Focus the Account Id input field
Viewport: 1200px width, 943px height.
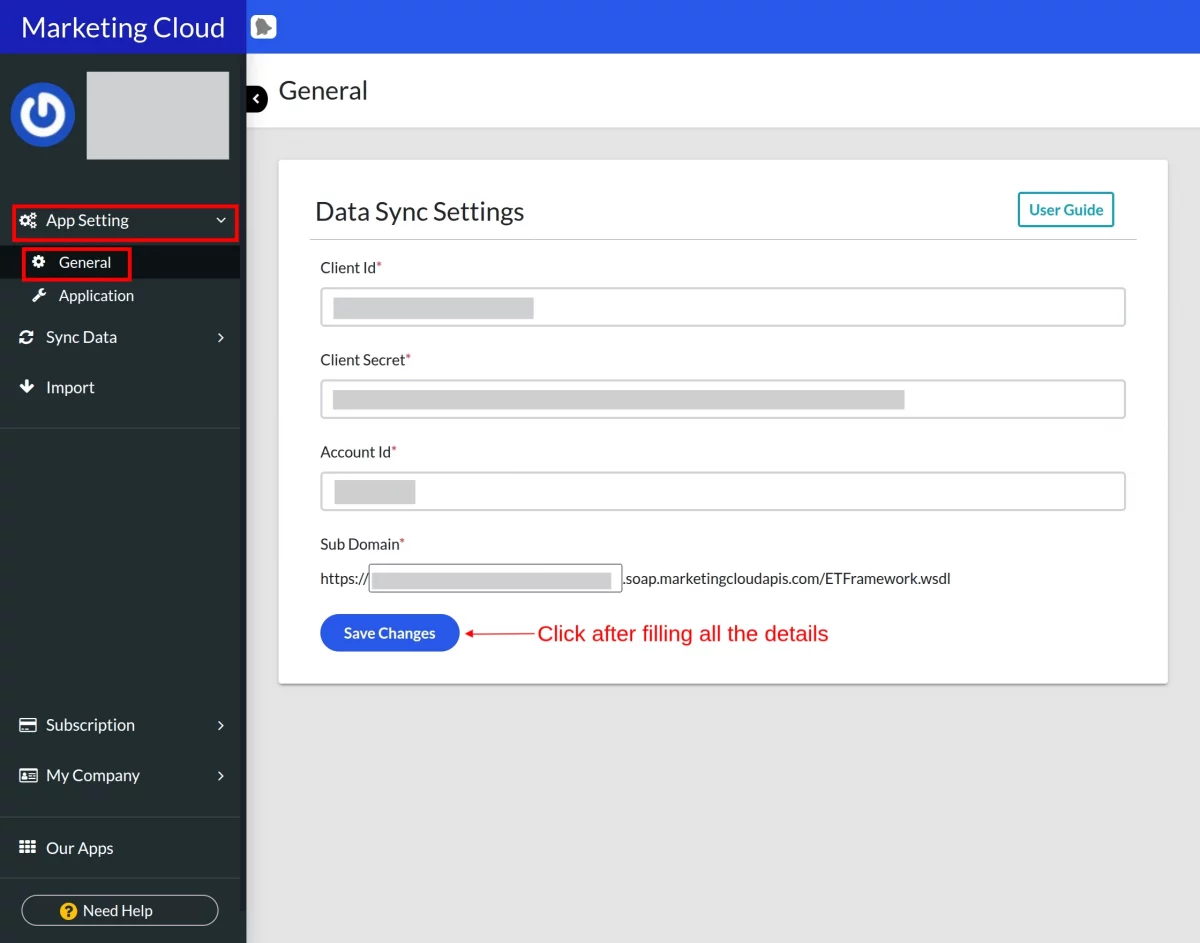(x=723, y=491)
